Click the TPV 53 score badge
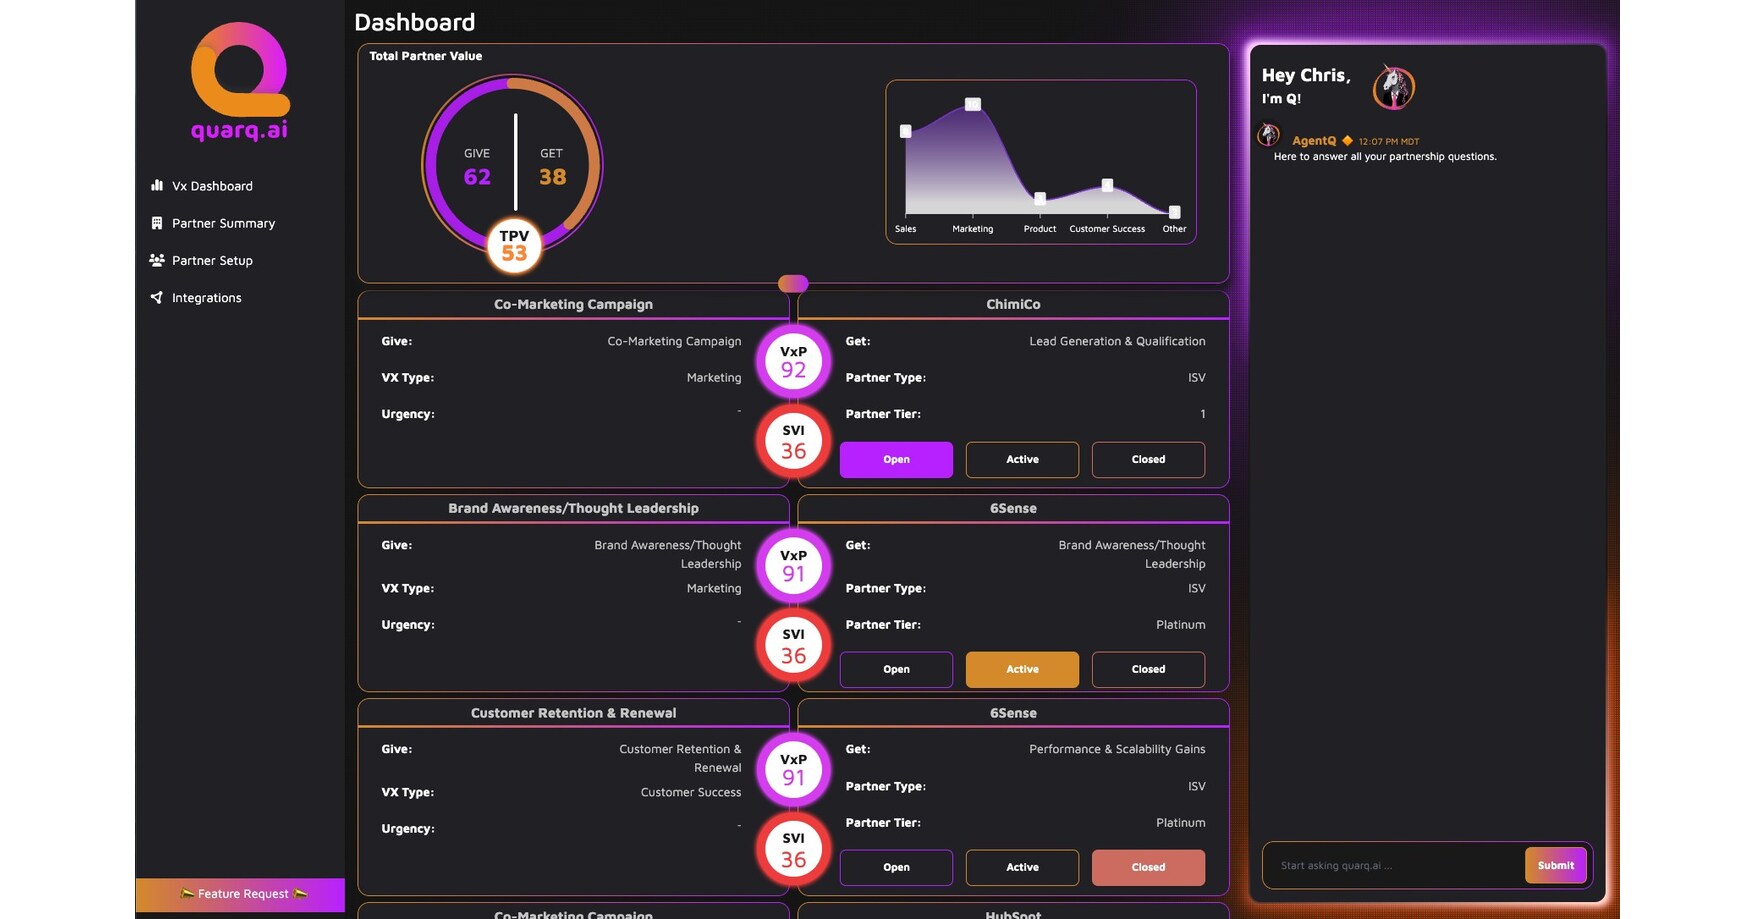 (514, 245)
